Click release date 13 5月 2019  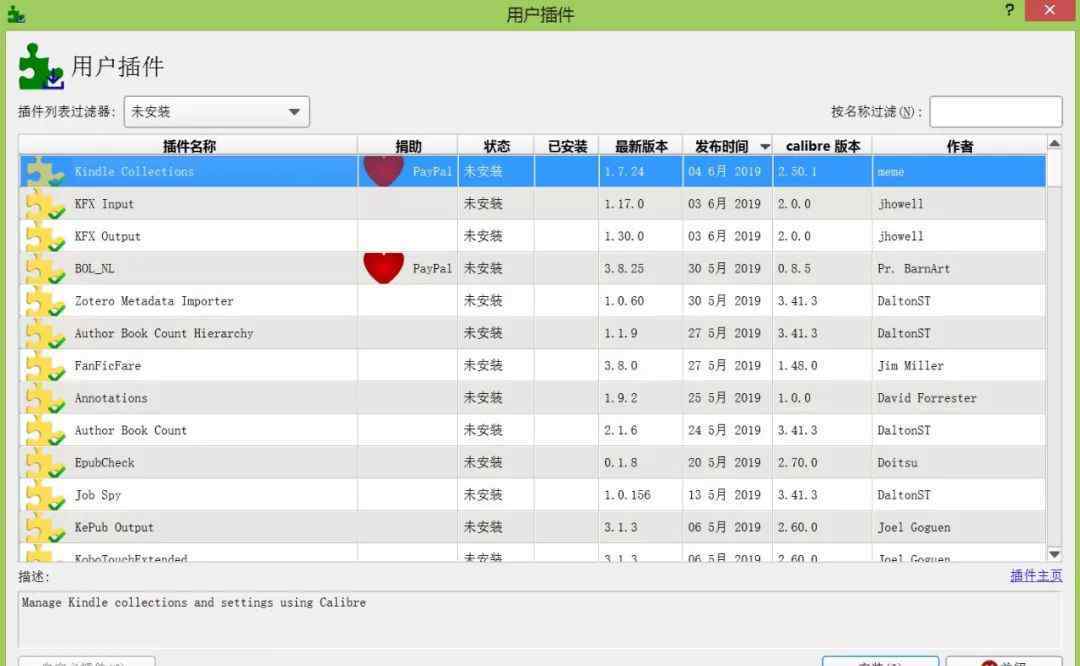tap(725, 495)
